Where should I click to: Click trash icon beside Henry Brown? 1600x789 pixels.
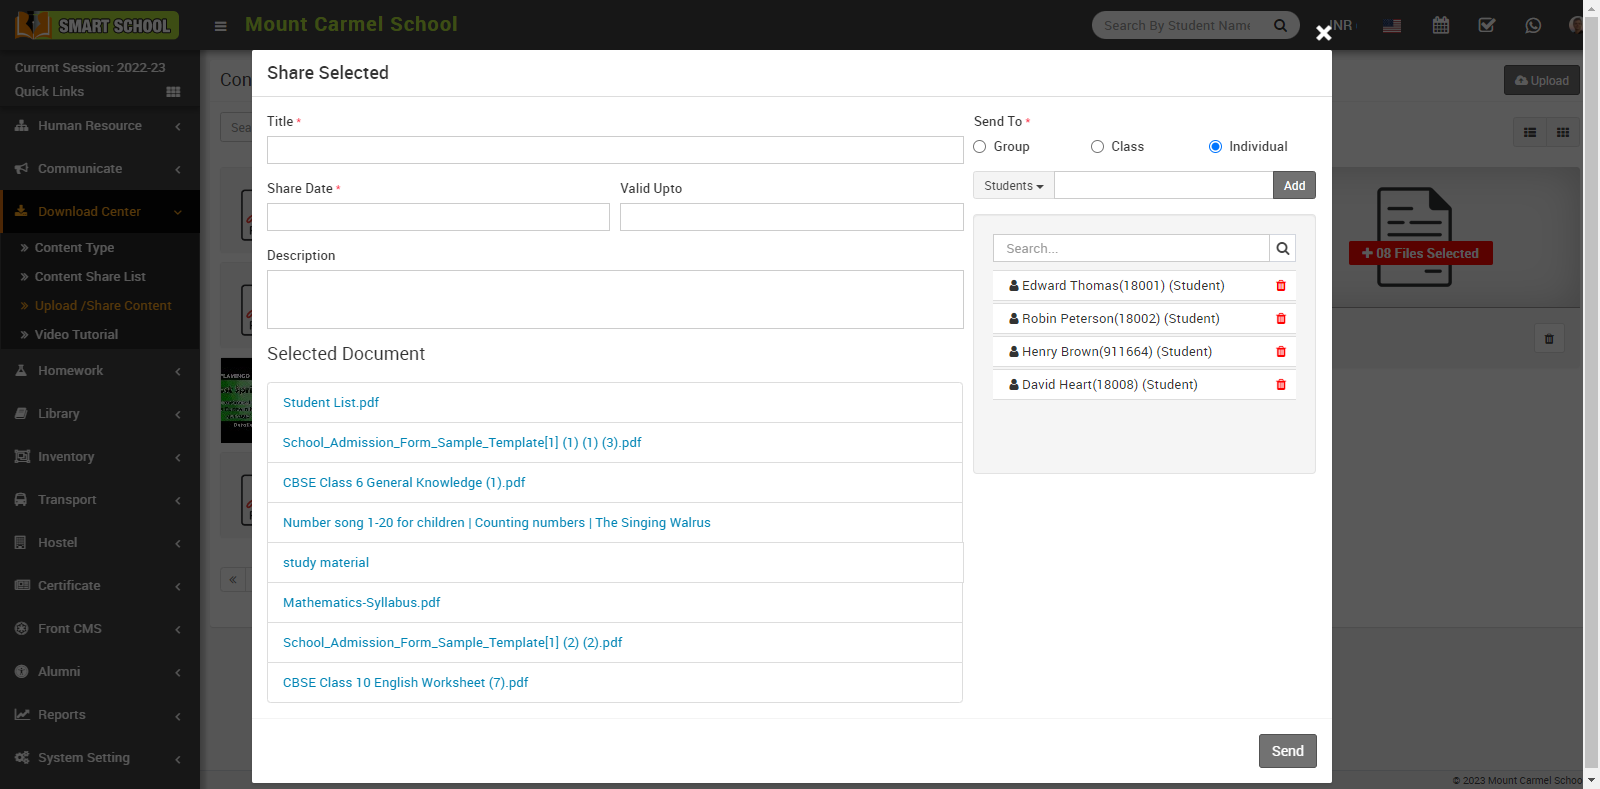coord(1280,352)
